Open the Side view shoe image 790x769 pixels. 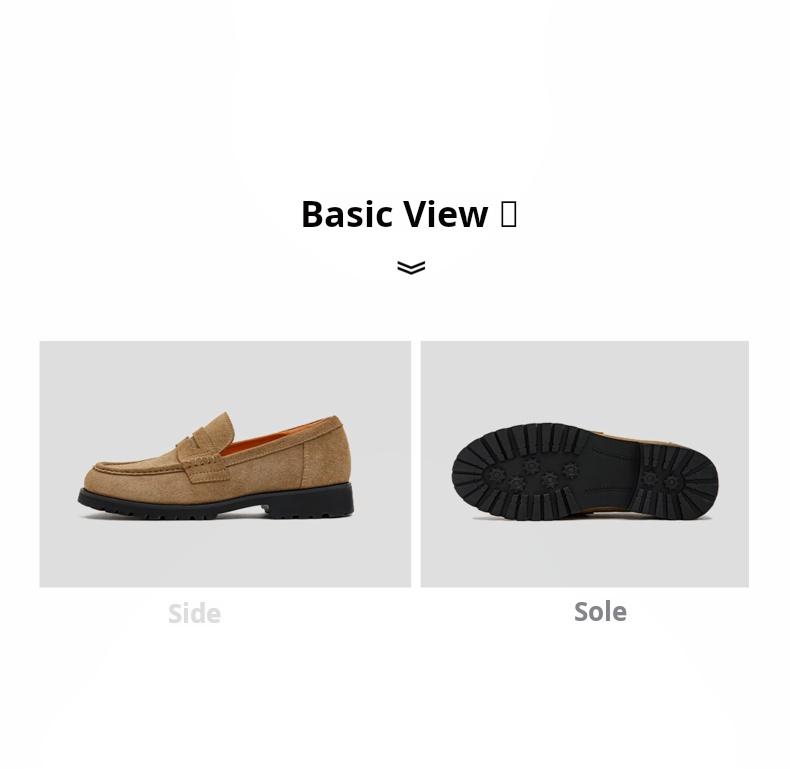tap(225, 464)
